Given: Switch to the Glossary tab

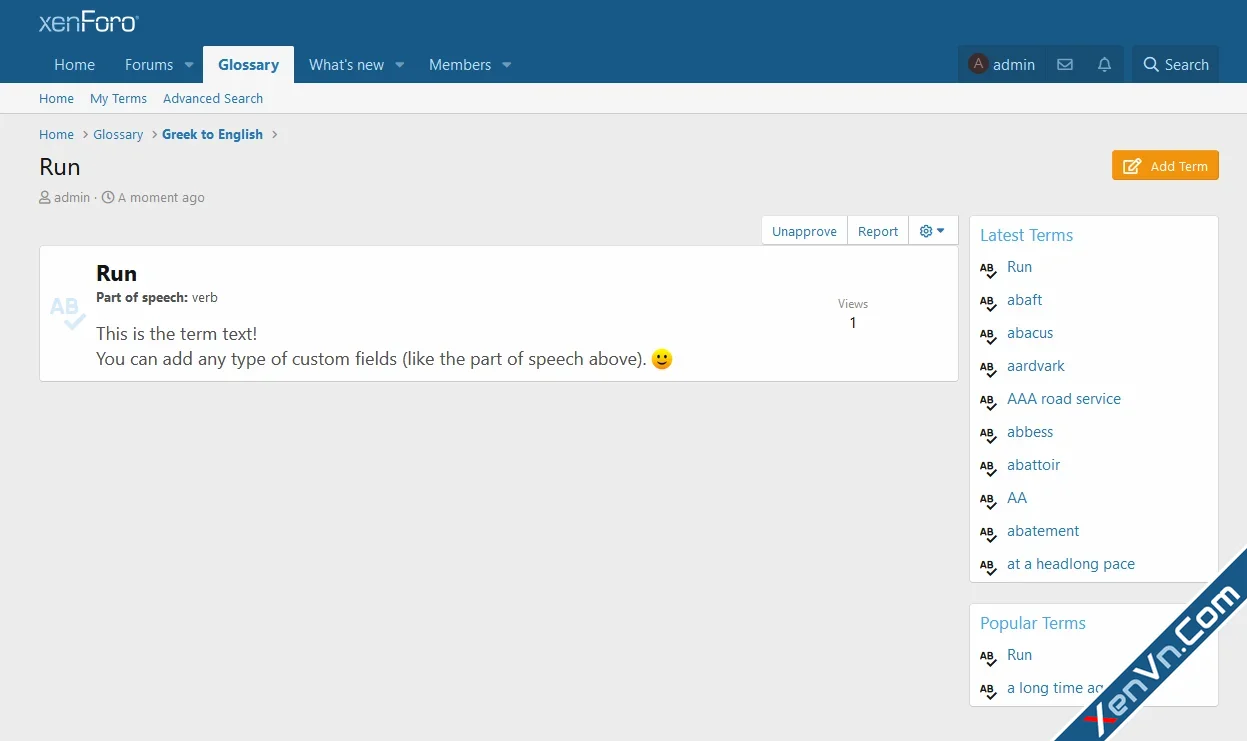Looking at the screenshot, I should click(x=248, y=65).
